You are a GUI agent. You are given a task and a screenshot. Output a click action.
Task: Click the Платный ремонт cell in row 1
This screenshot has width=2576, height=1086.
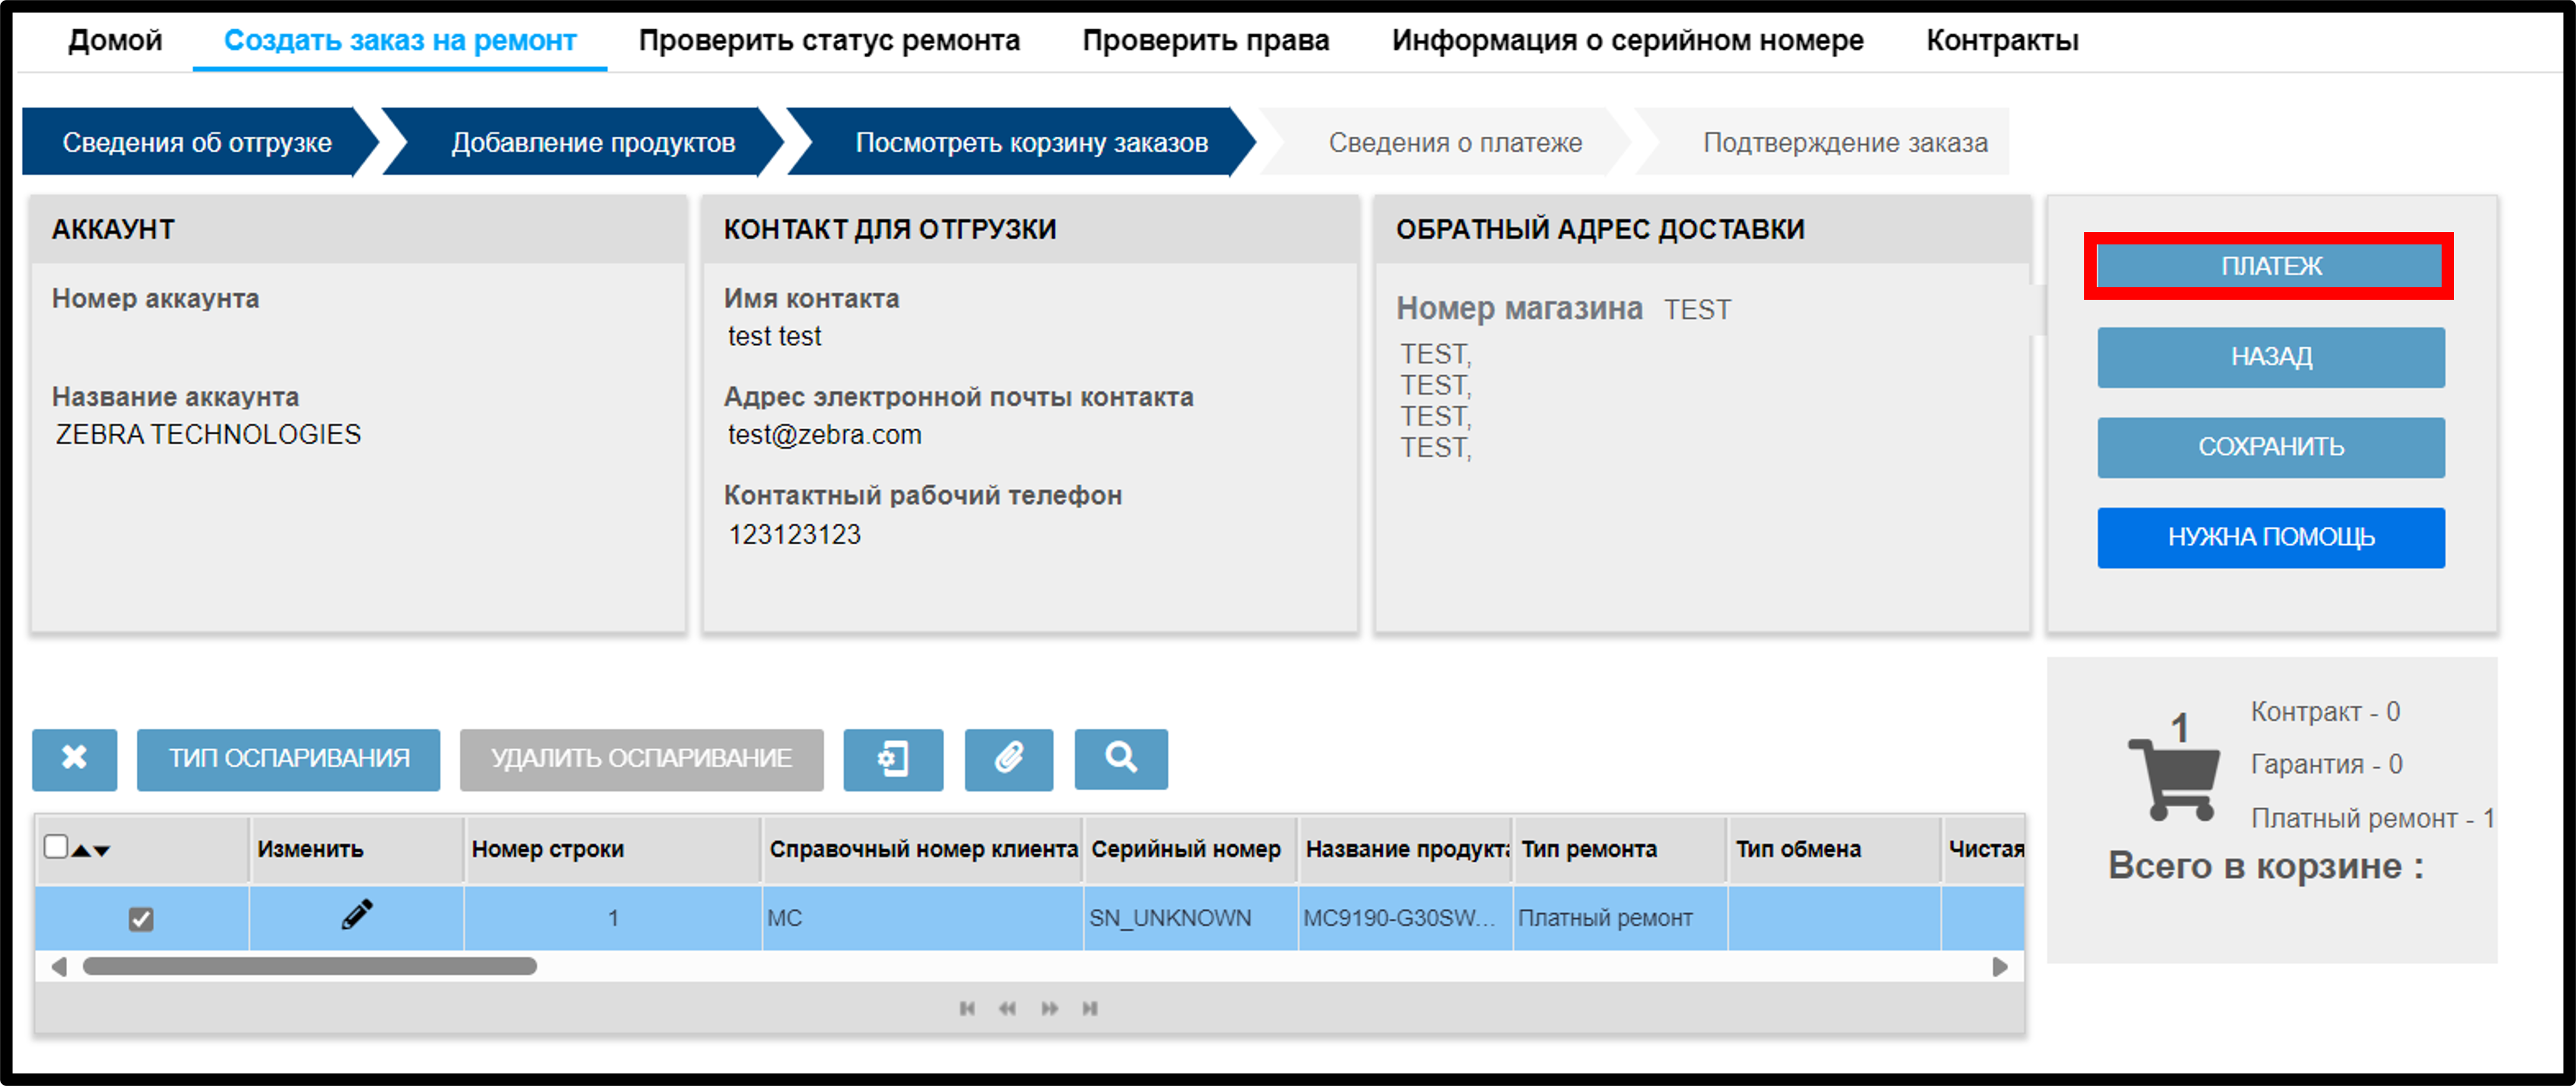tap(1620, 918)
